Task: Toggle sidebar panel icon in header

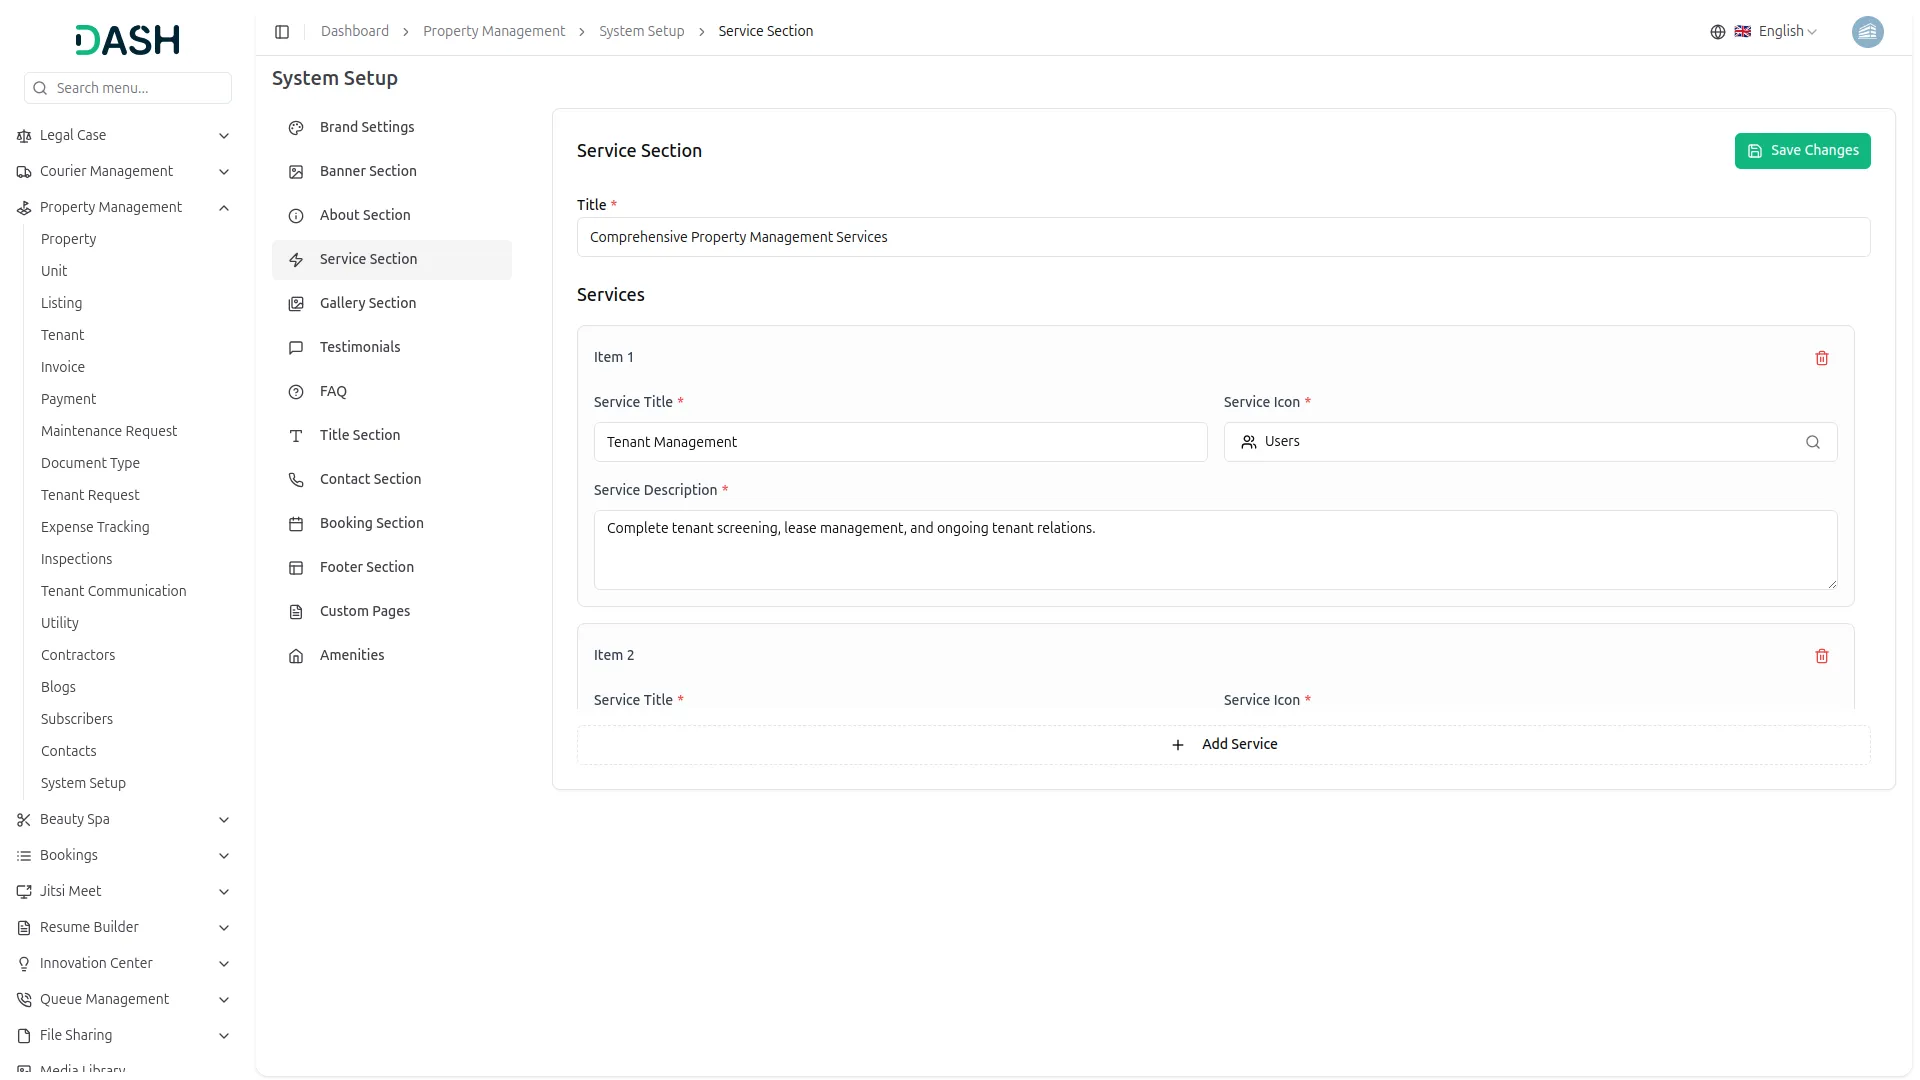Action: pyautogui.click(x=282, y=32)
